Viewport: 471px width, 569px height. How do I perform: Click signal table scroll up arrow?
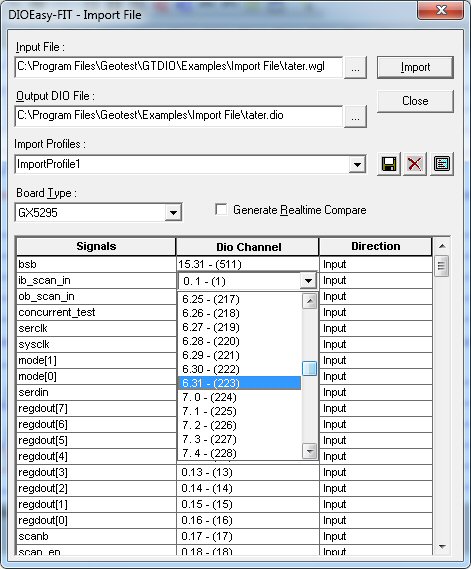442,246
